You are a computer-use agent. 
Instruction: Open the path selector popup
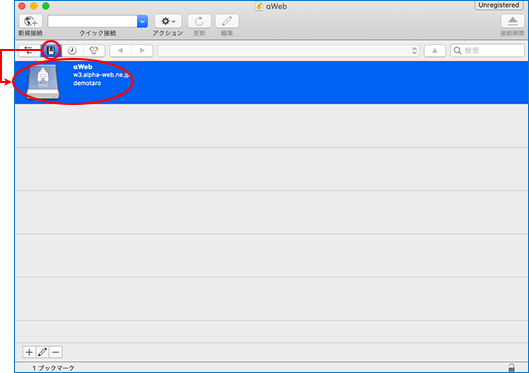(x=288, y=51)
